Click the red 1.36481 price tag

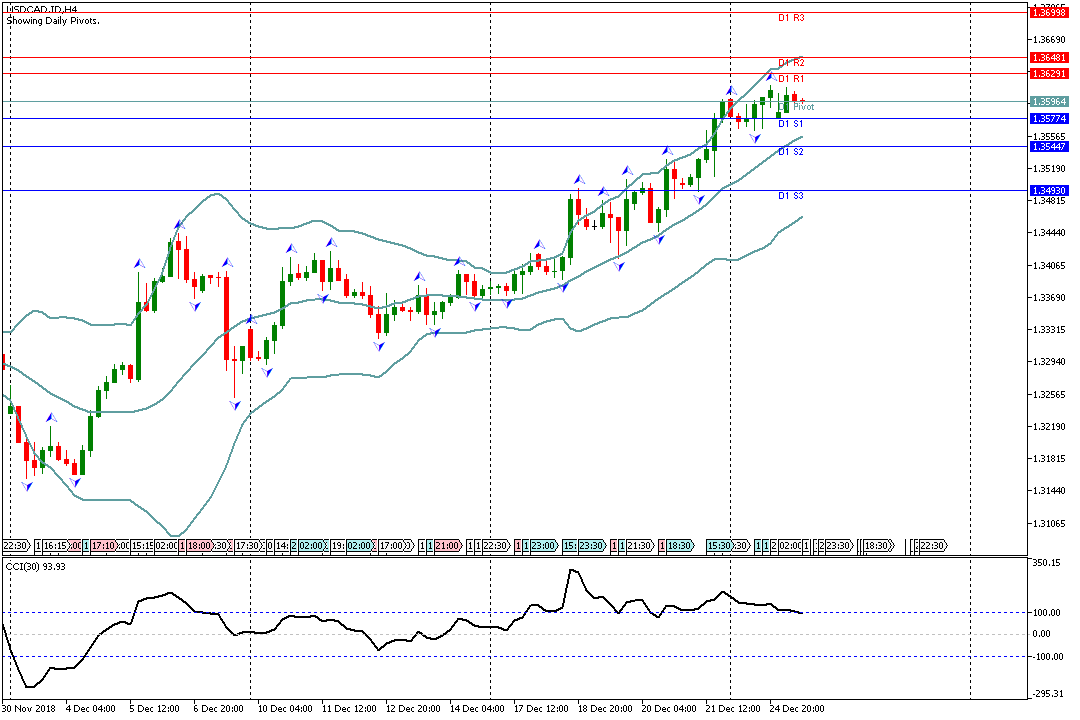(x=1048, y=57)
